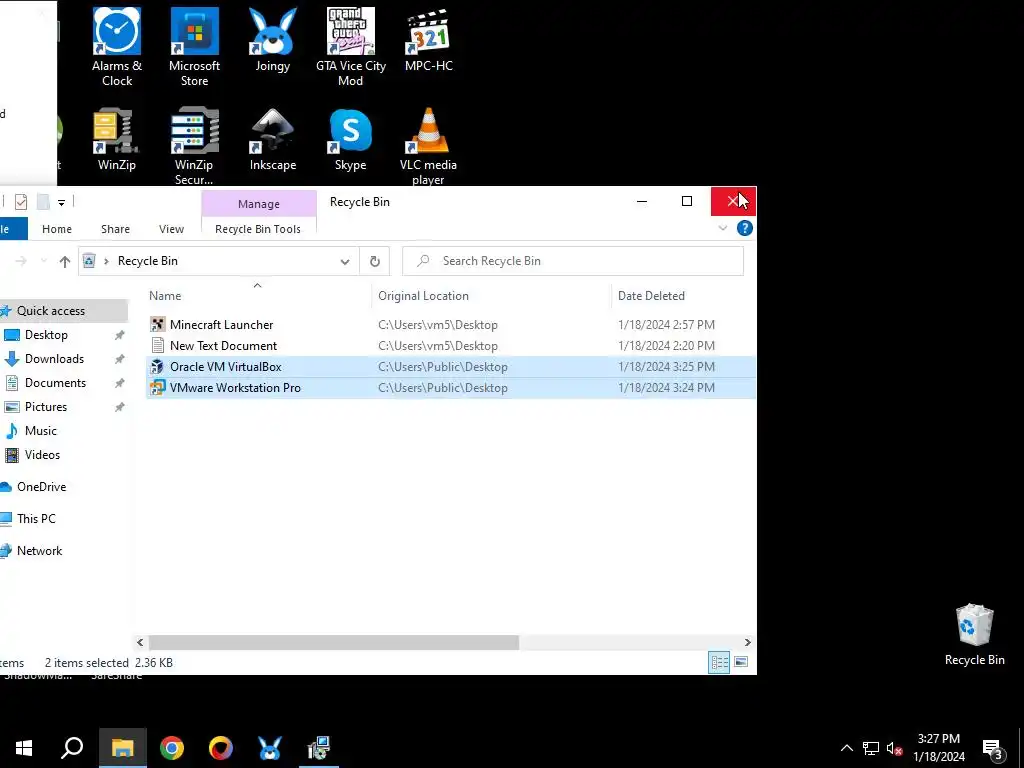Refresh the Recycle Bin view

[x=375, y=261]
